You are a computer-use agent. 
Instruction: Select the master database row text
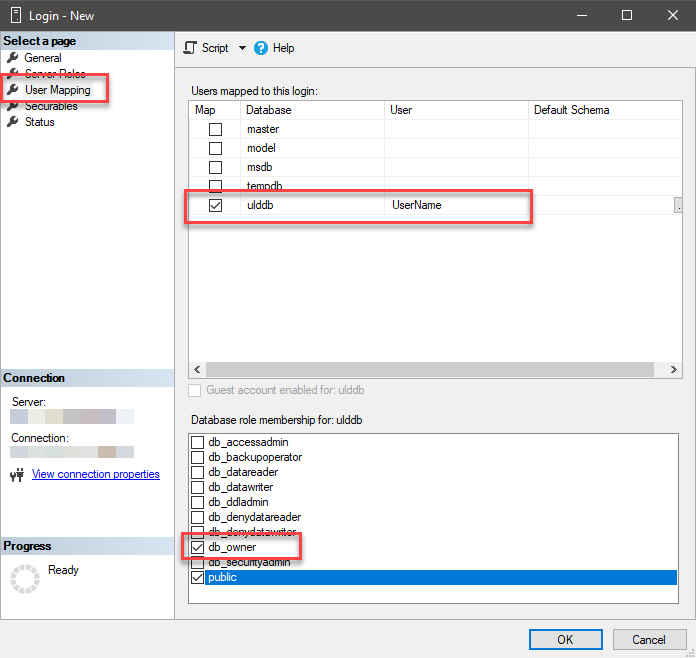click(x=263, y=129)
